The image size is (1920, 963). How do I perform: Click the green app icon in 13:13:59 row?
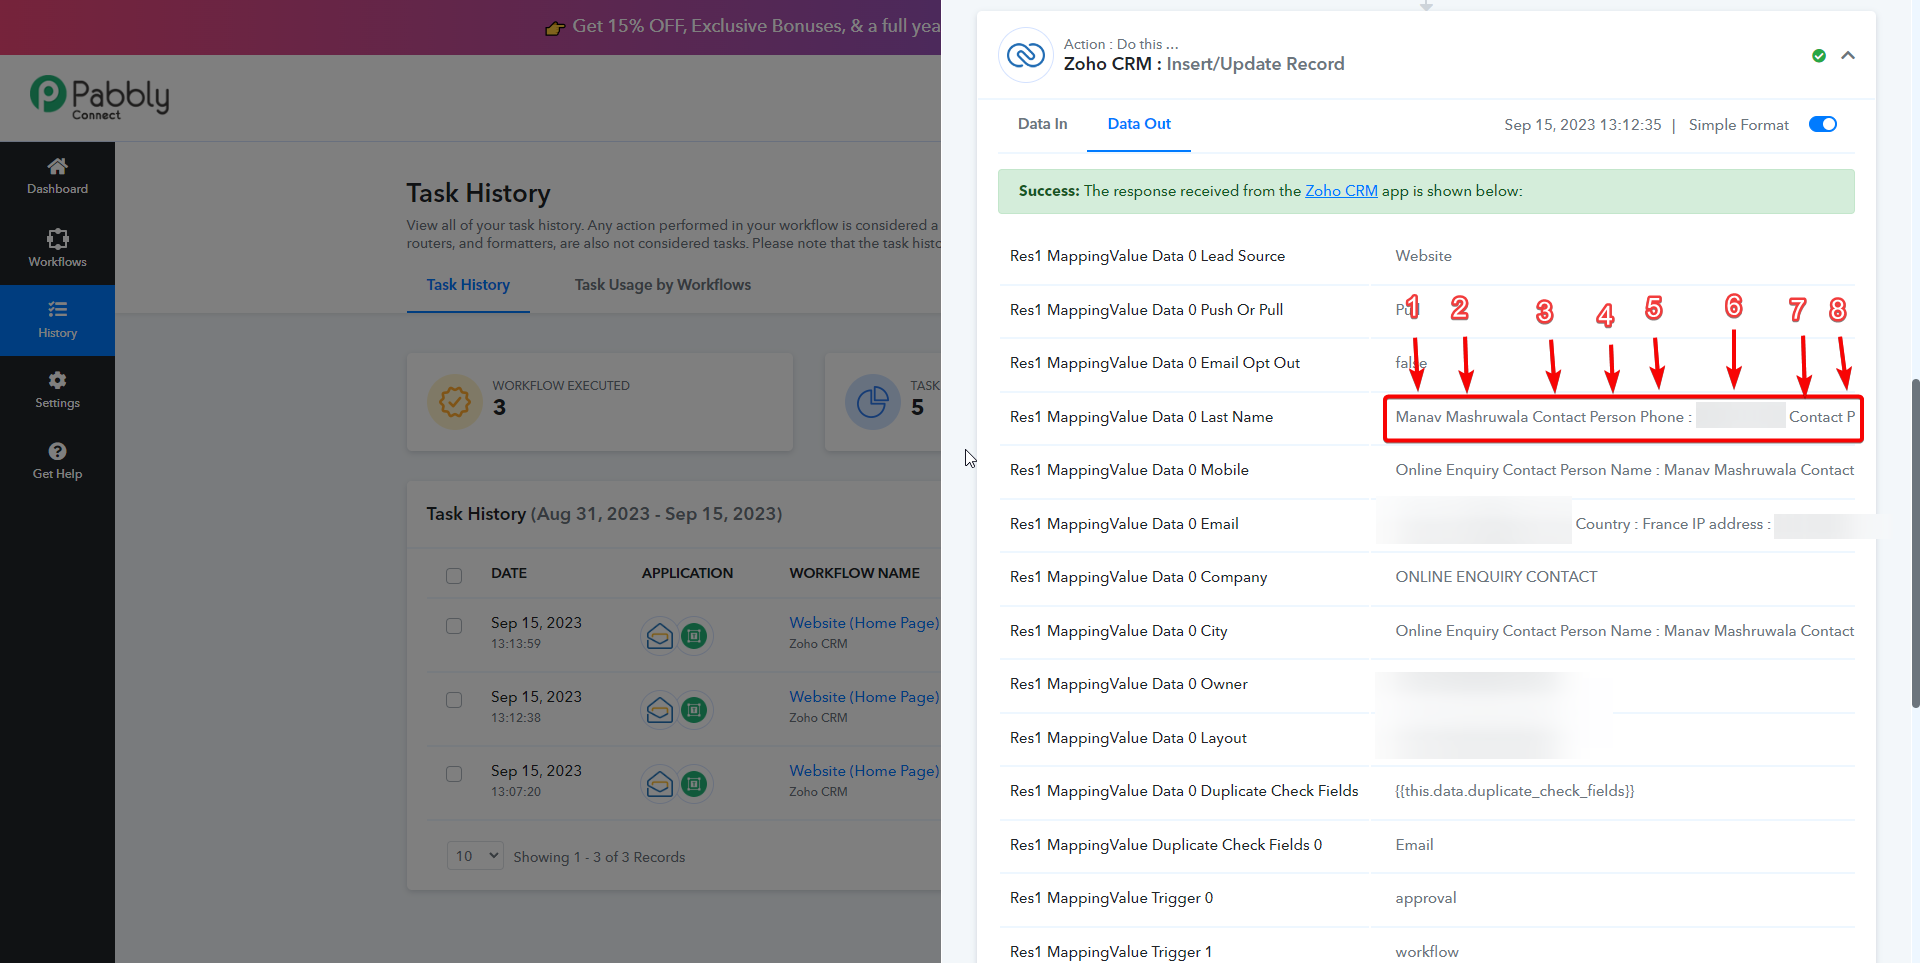click(694, 636)
